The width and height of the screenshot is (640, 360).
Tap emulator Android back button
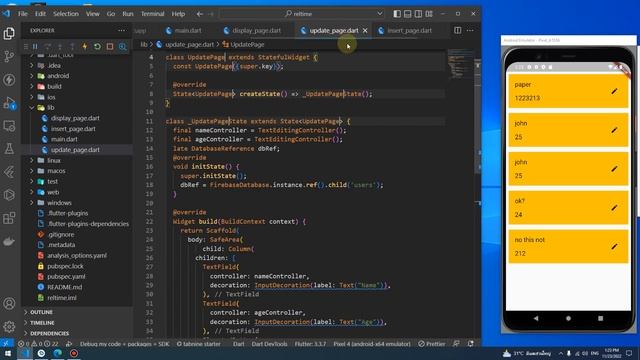[x=536, y=318]
